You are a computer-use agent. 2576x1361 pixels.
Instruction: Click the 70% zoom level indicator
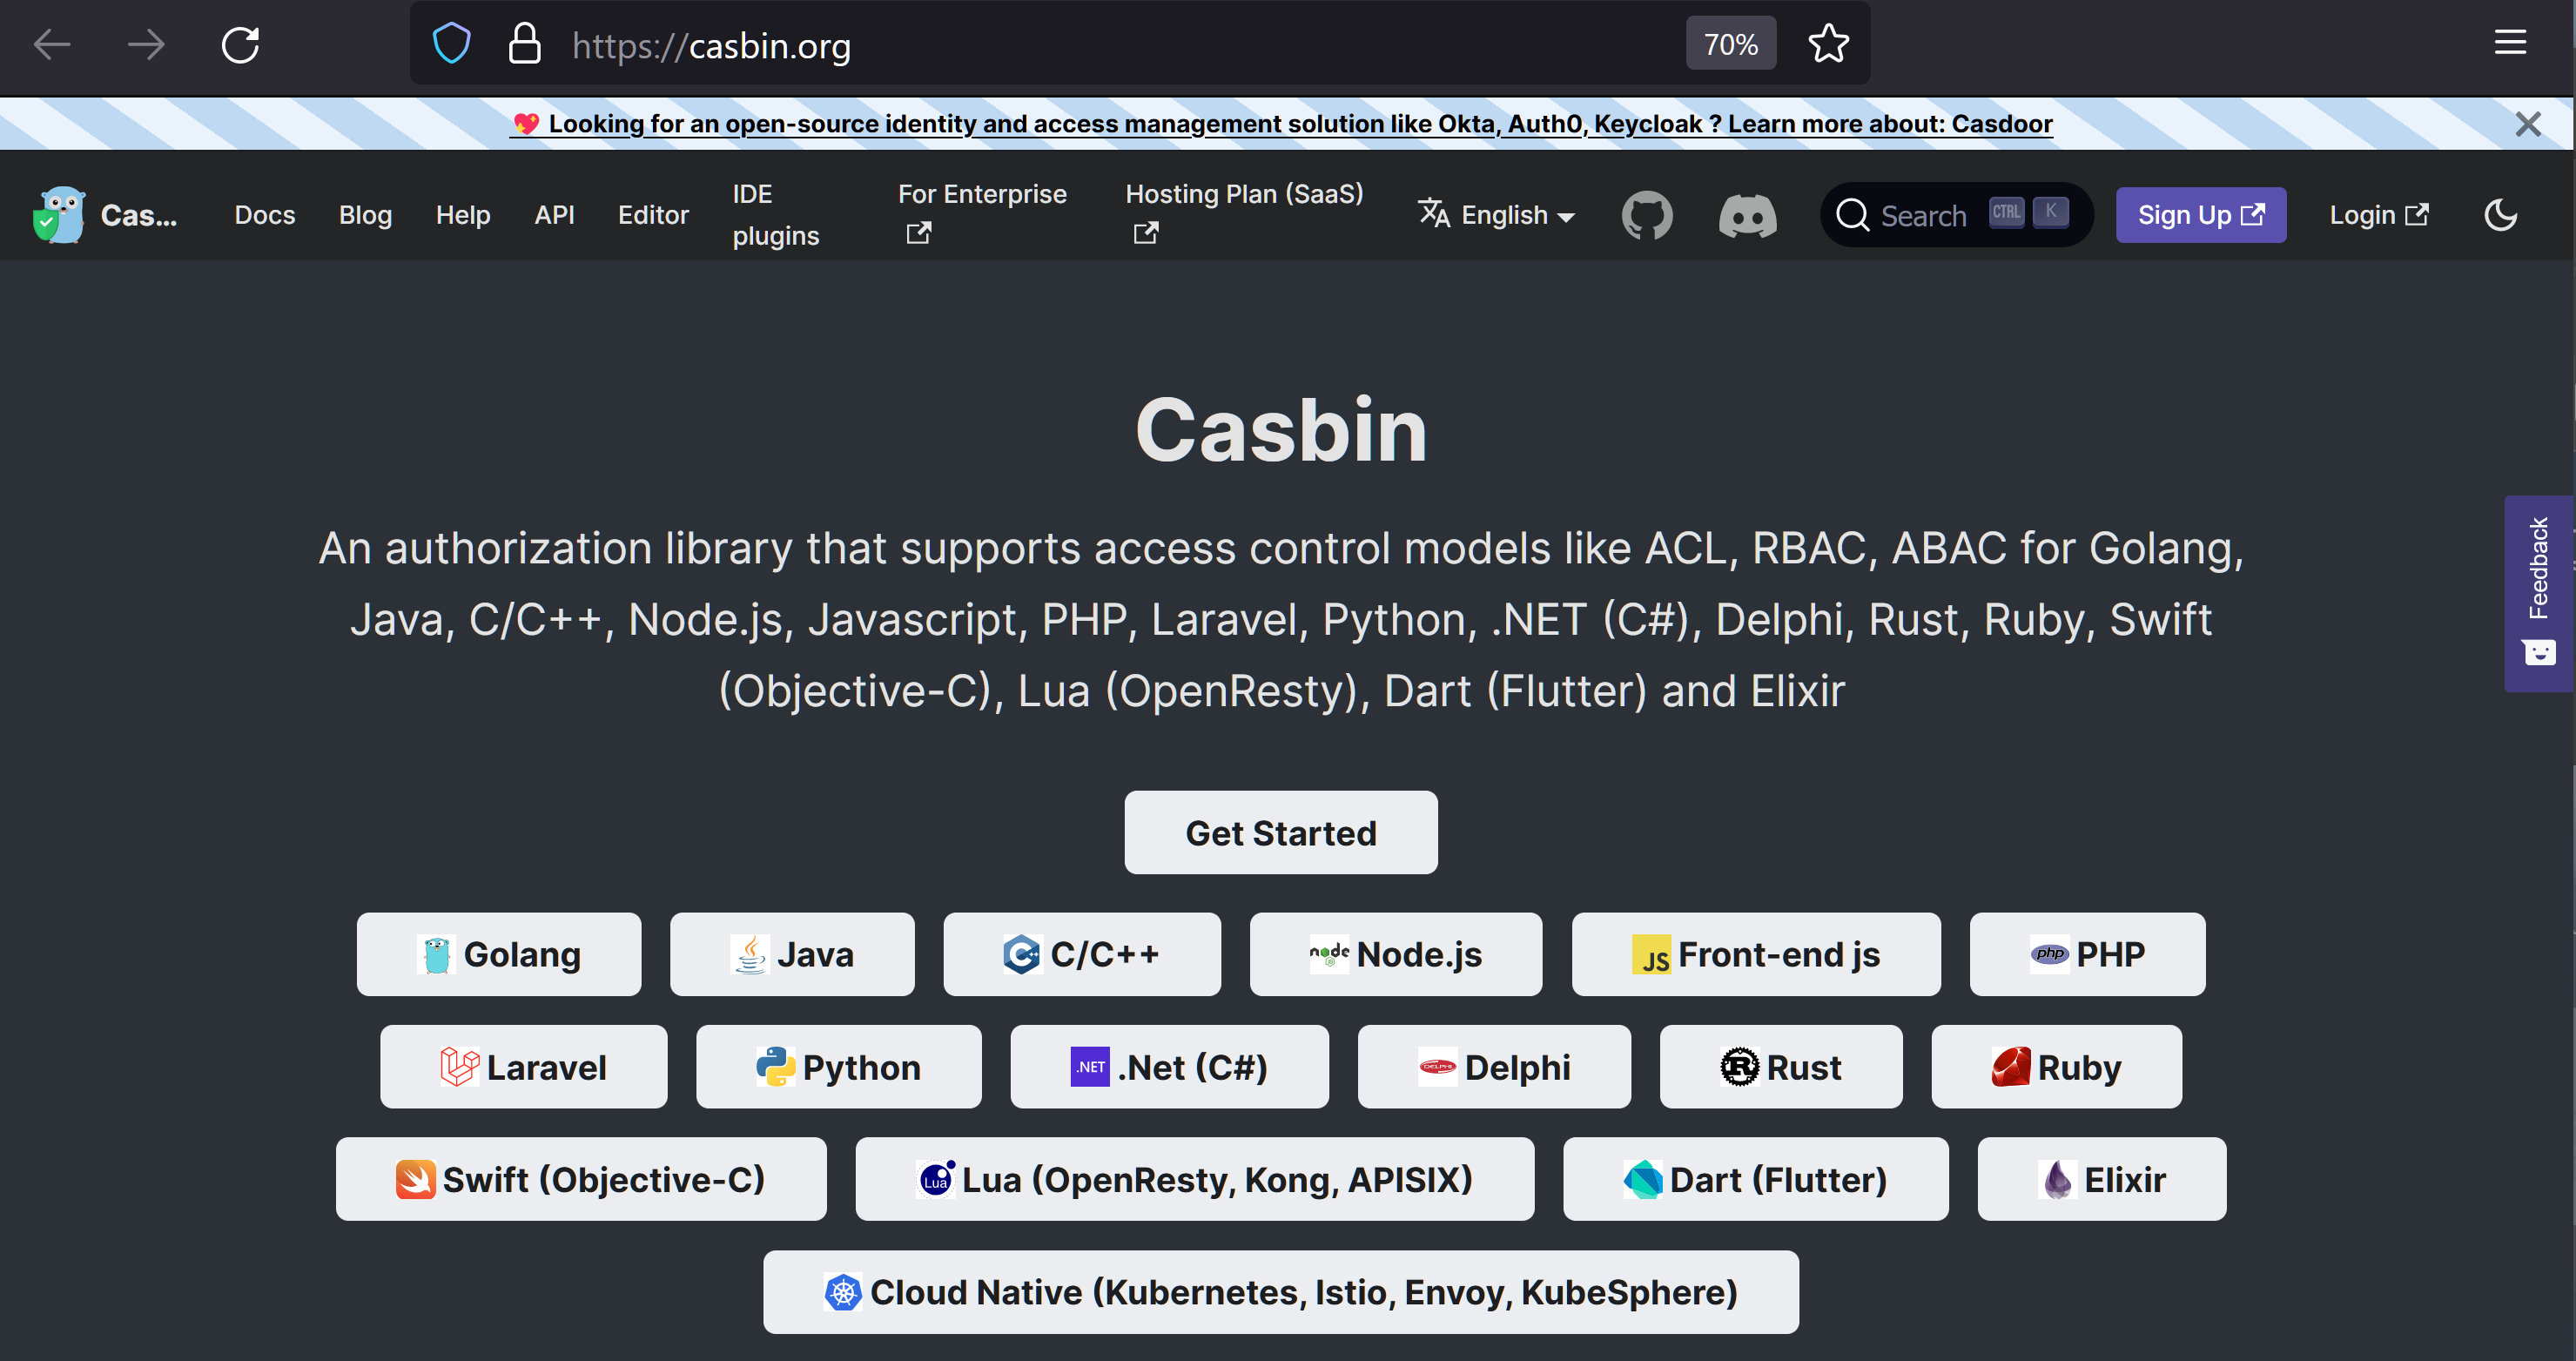point(1730,44)
